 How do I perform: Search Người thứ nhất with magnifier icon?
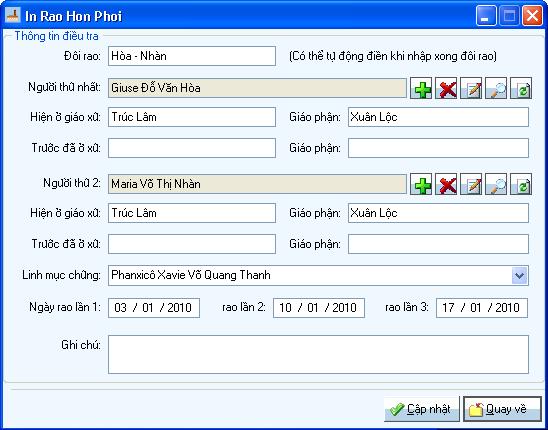[496, 88]
